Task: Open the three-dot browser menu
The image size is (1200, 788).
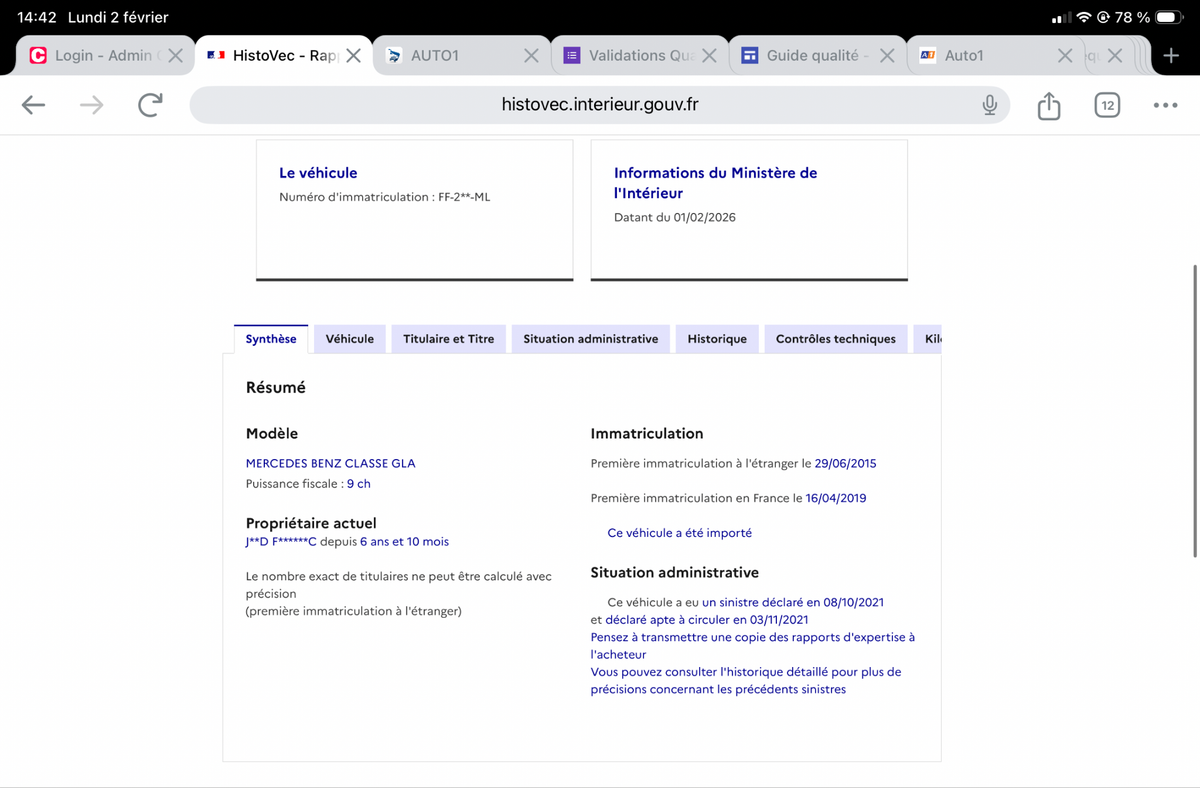Action: pyautogui.click(x=1164, y=105)
